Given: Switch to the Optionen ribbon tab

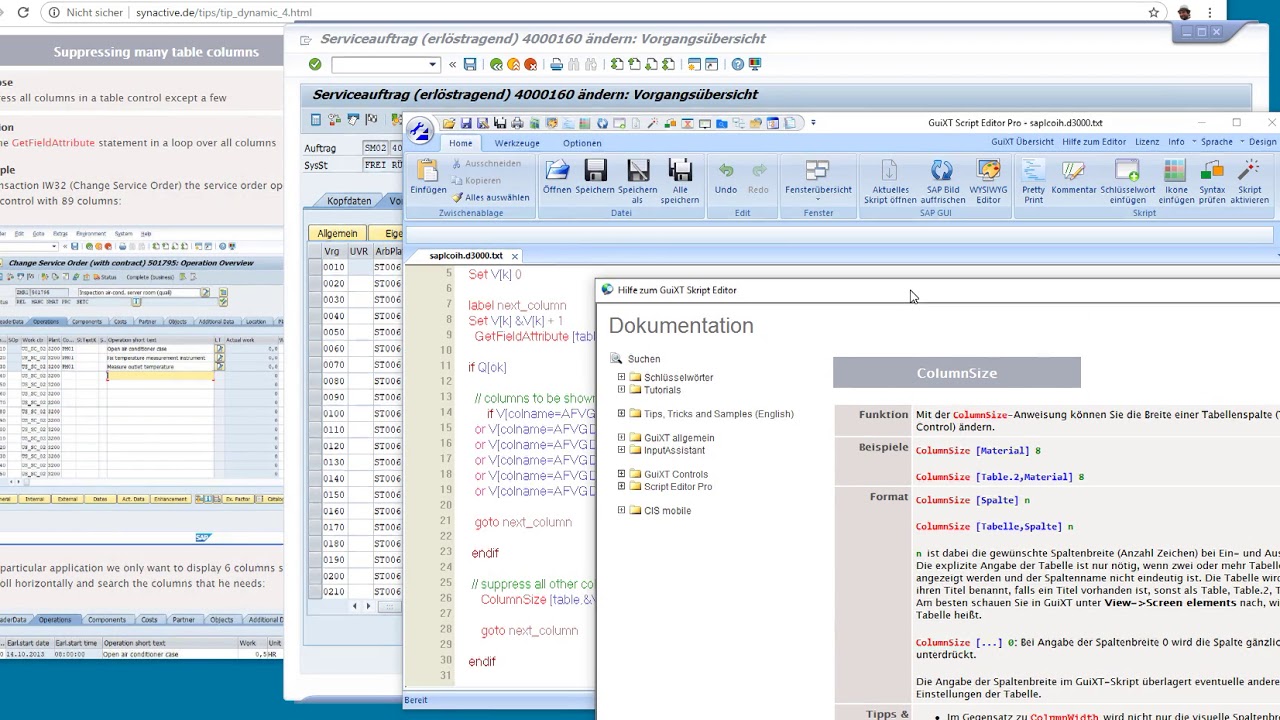Looking at the screenshot, I should pos(582,143).
